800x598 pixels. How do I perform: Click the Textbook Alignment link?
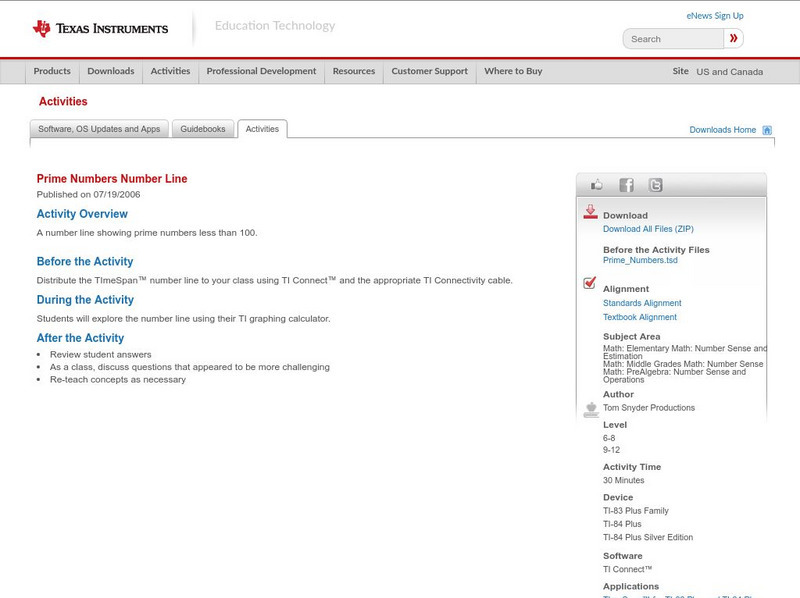pyautogui.click(x=641, y=316)
